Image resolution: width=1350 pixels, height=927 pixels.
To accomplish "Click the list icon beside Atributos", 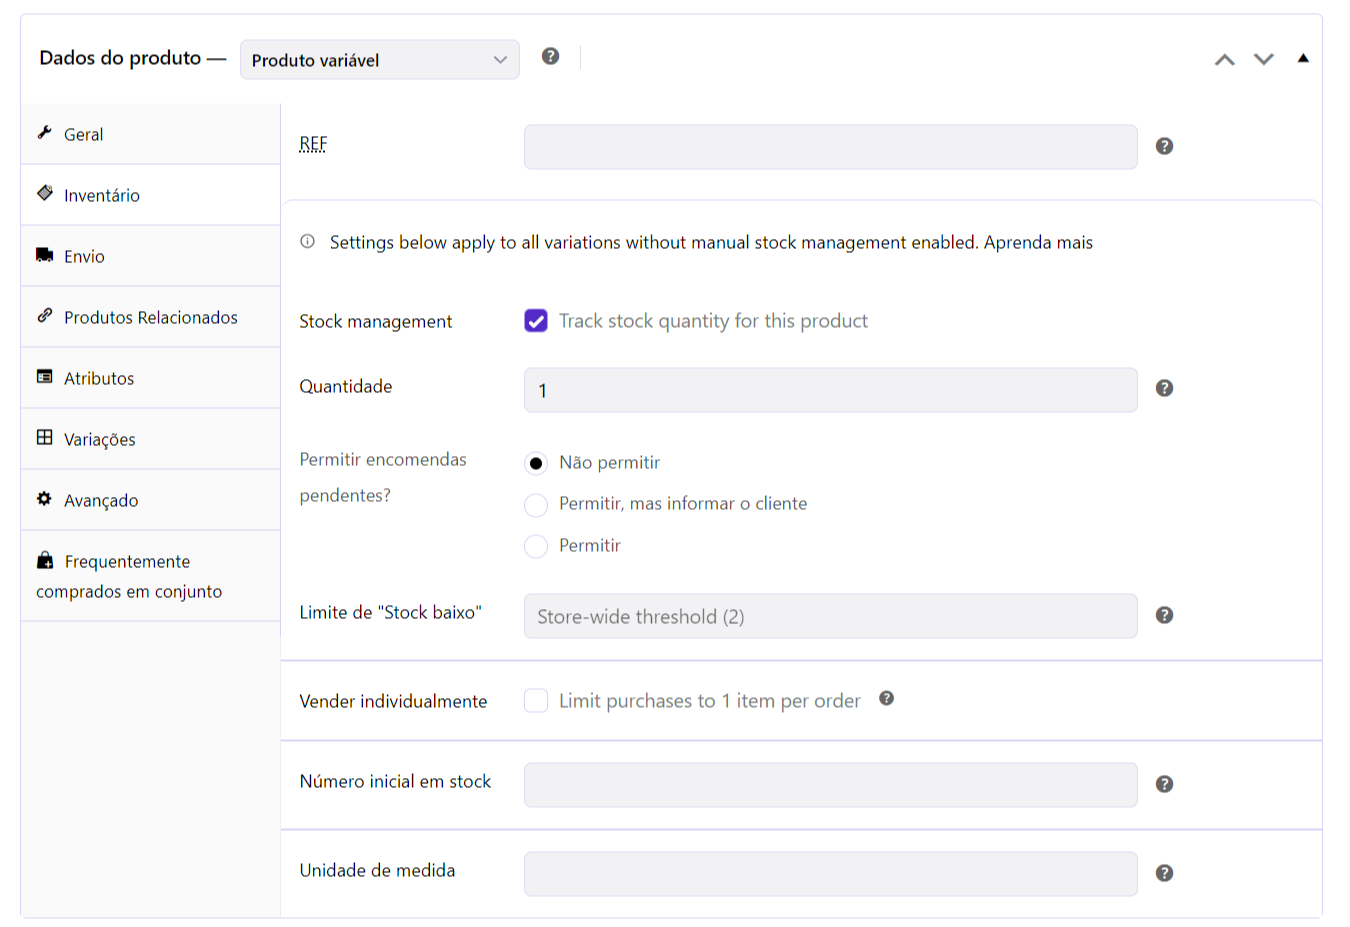I will (x=45, y=376).
